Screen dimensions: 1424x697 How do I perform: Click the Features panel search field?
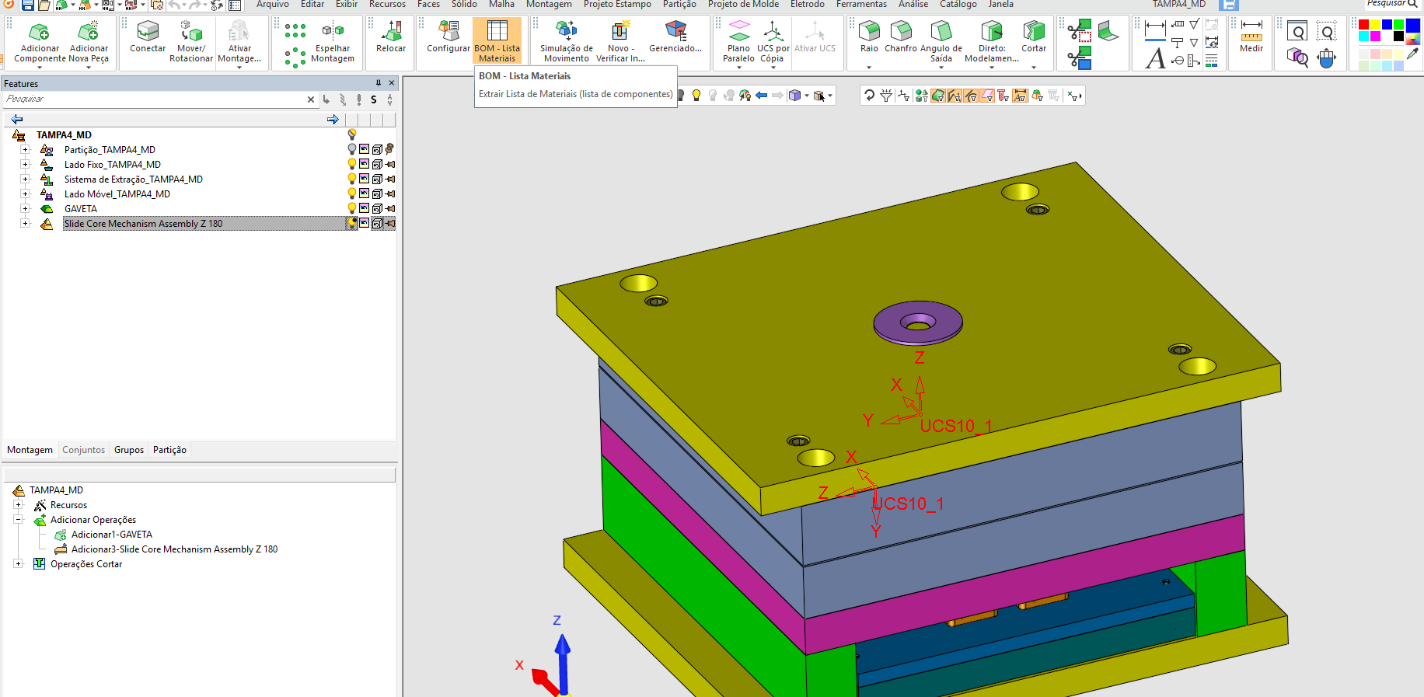pyautogui.click(x=150, y=99)
